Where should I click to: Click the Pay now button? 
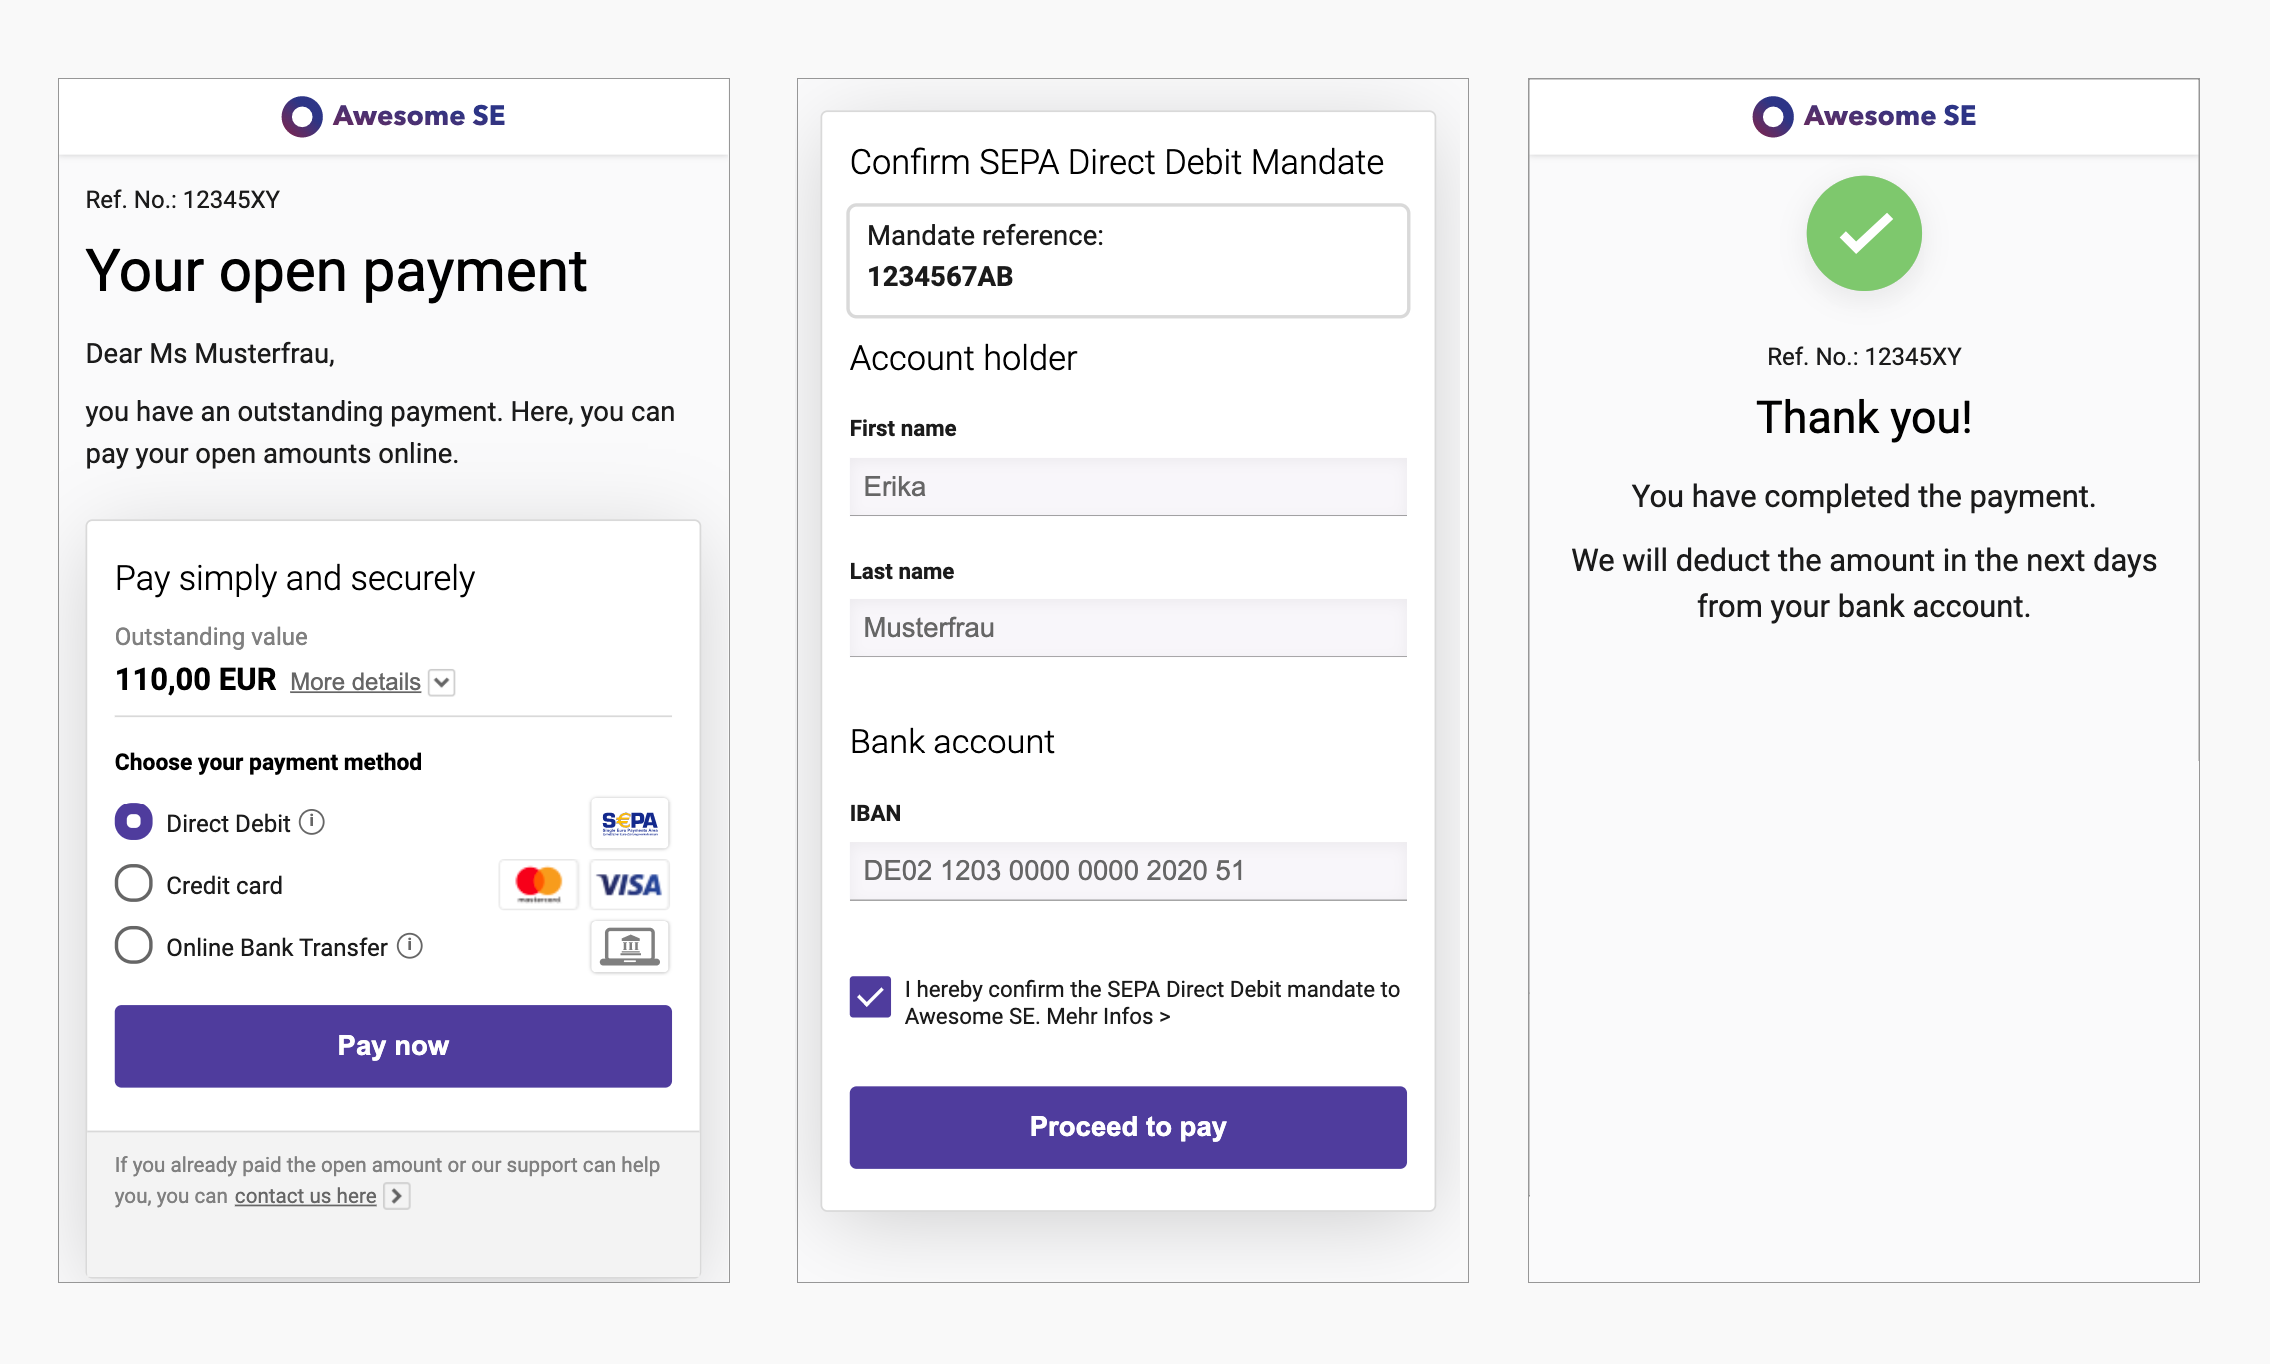pyautogui.click(x=393, y=1045)
